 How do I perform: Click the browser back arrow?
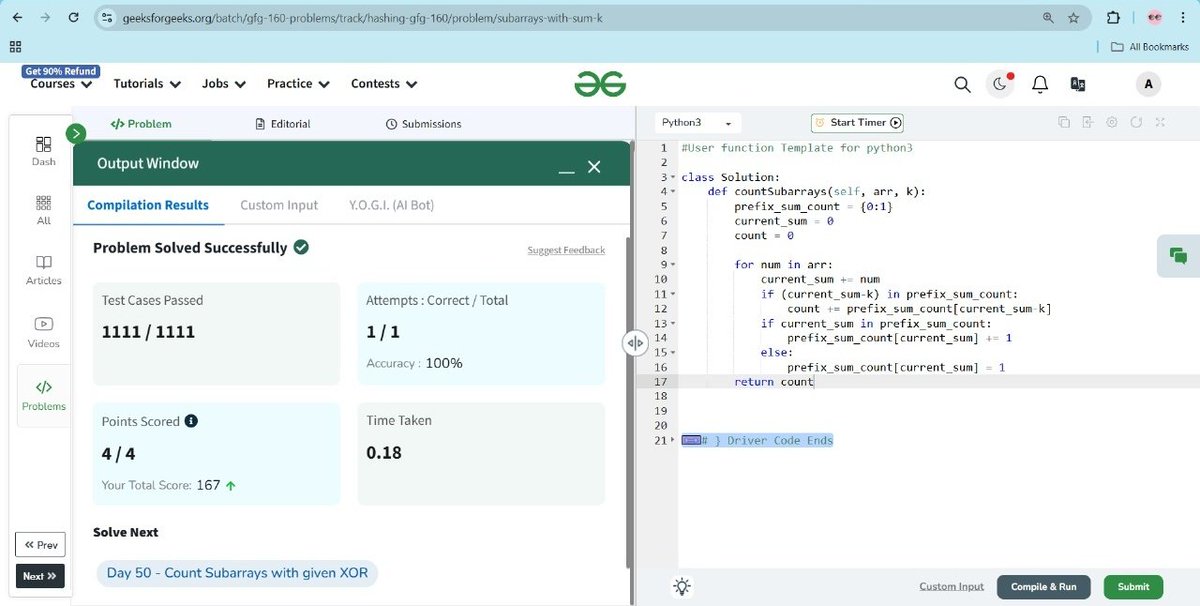coord(17,18)
